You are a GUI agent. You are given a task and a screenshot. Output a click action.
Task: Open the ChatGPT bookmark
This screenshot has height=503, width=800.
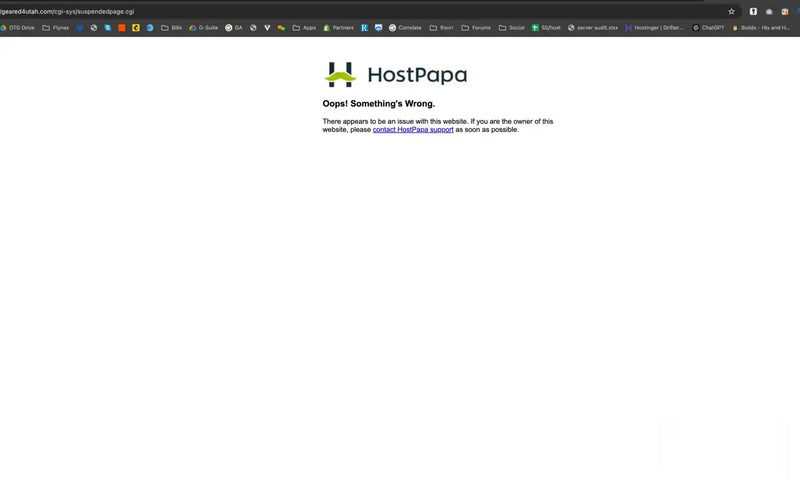708,28
